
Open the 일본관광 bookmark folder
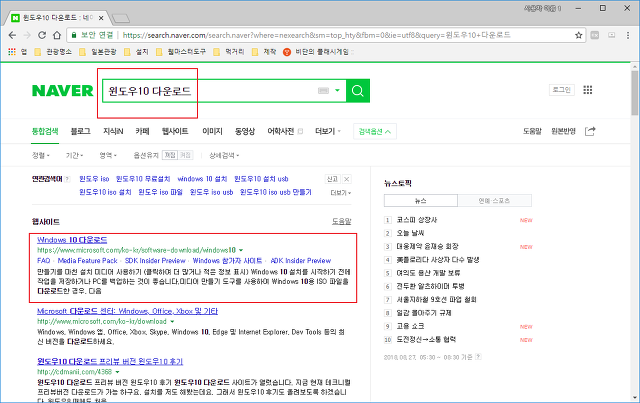(x=98, y=52)
